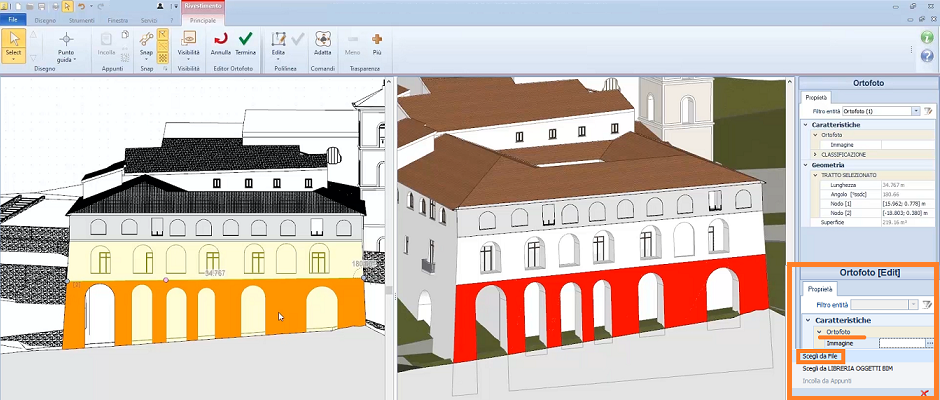This screenshot has width=940, height=400.
Task: Click the Immagine browse ellipsis button
Action: (x=930, y=343)
